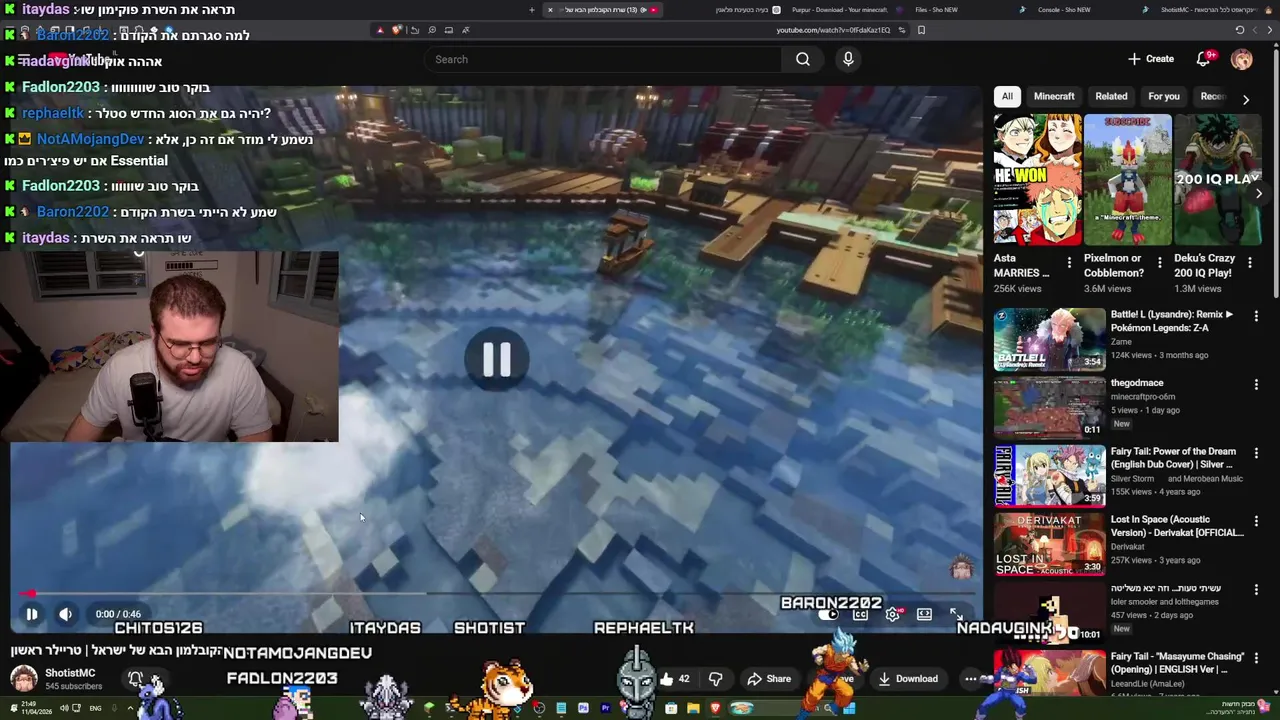
Task: Open more video actions (three dots)
Action: click(x=970, y=679)
